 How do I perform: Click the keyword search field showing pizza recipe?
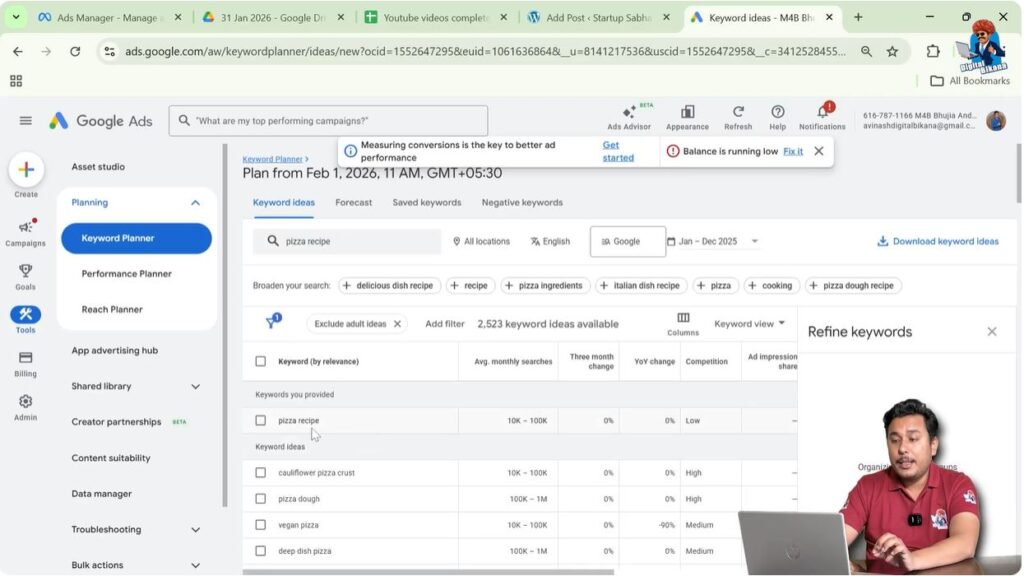pyautogui.click(x=347, y=241)
